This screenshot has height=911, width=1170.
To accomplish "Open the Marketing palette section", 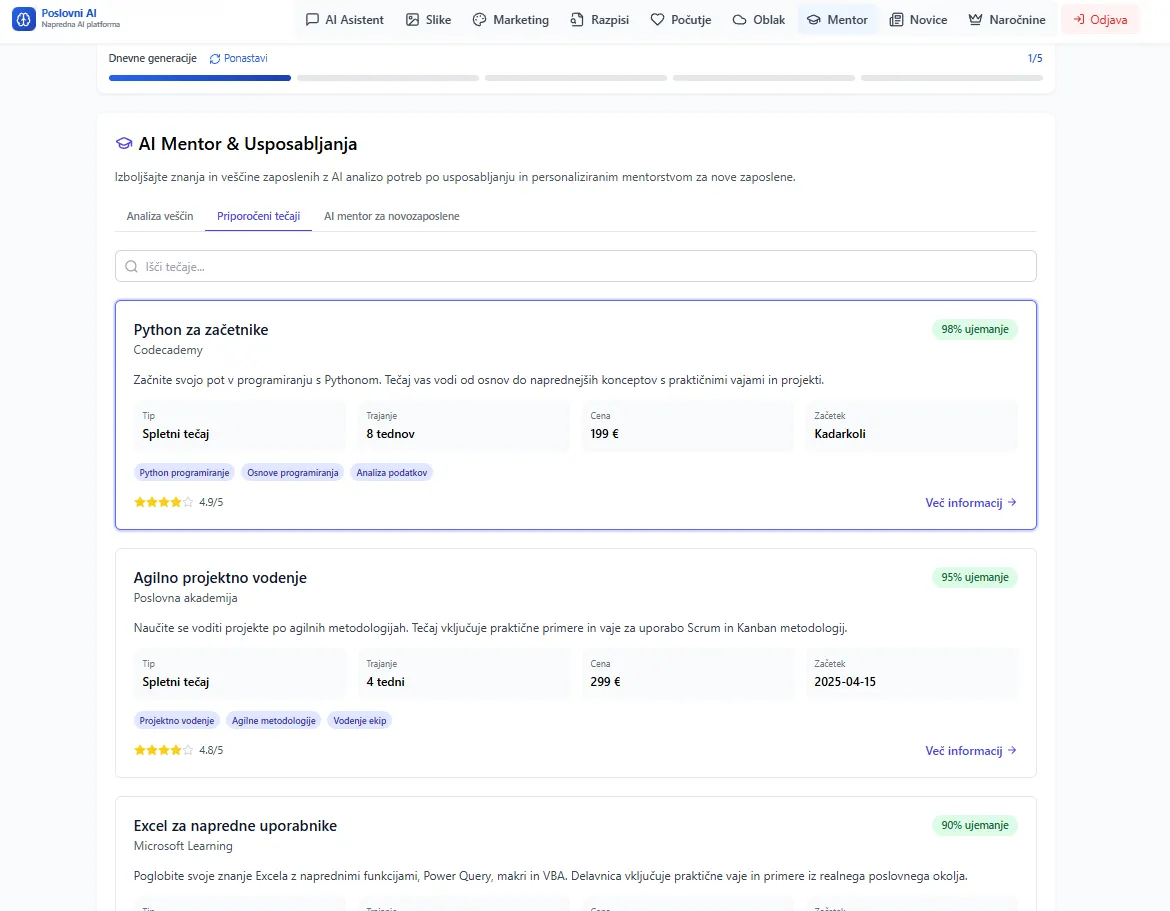I will pos(510,19).
